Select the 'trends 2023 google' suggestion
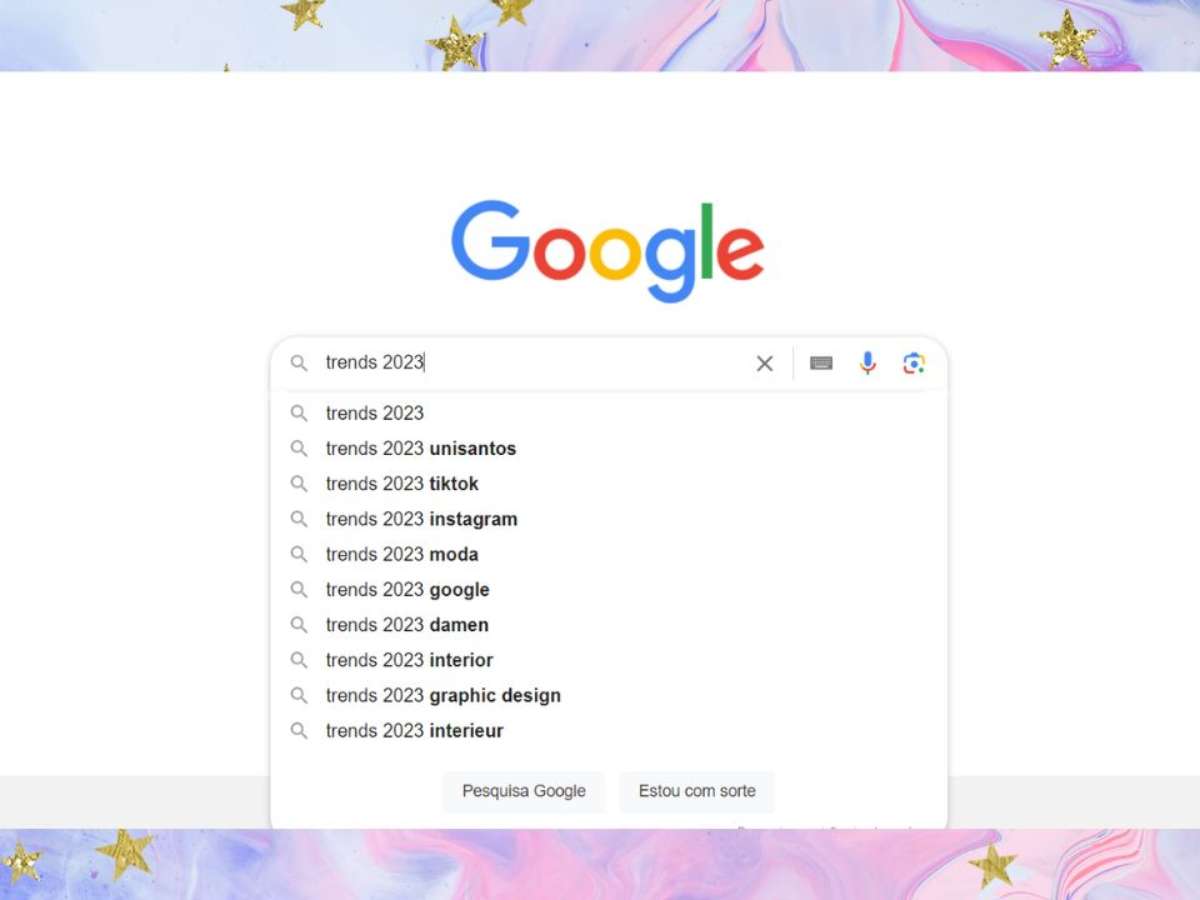The image size is (1200, 900). [609, 590]
